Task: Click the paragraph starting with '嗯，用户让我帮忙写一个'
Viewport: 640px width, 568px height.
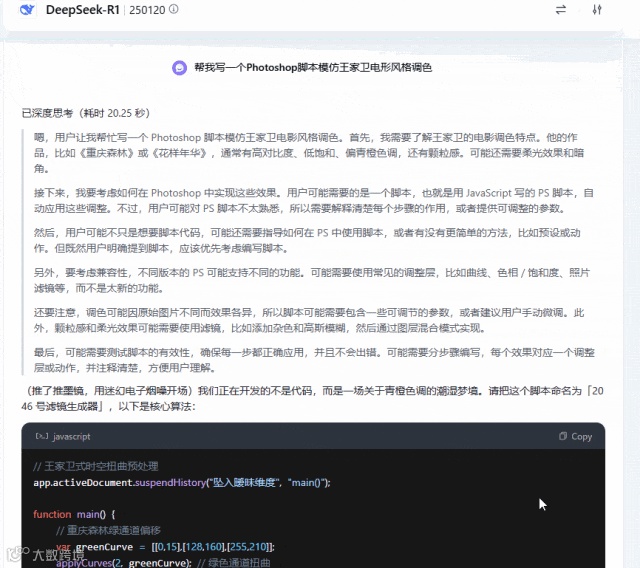Action: [x=309, y=153]
